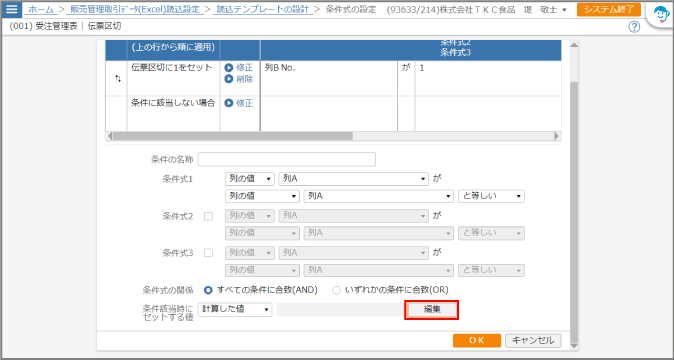Open 条件式1 second-line 列の値 dropdown

(x=262, y=196)
